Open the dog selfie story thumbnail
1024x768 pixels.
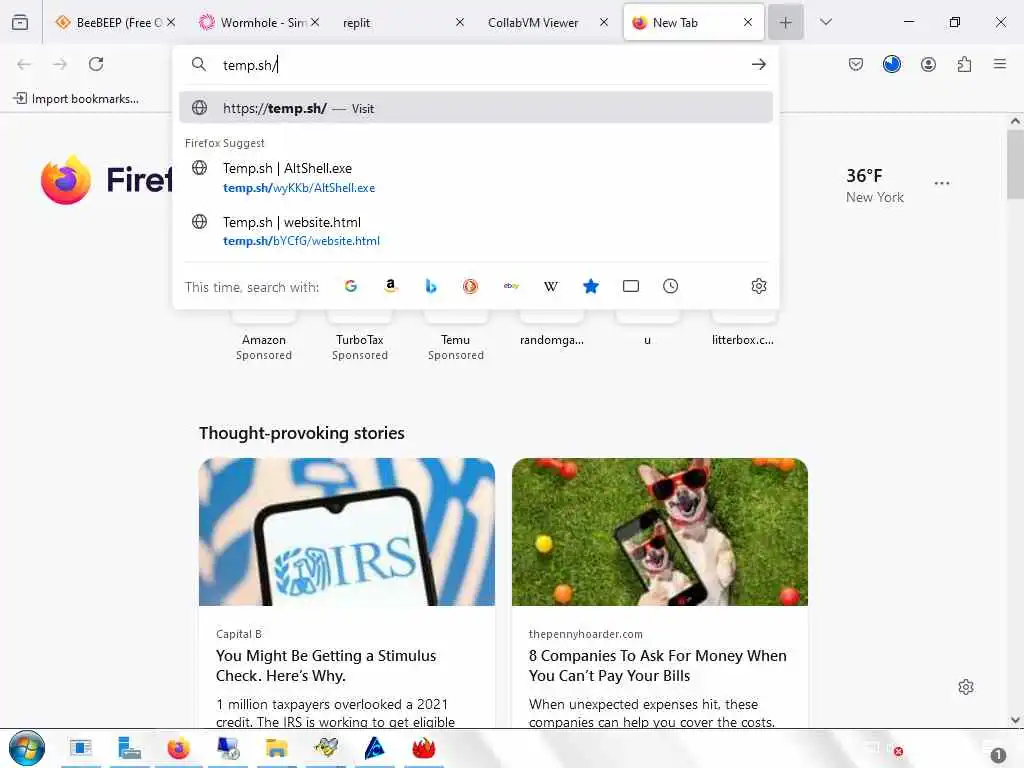[x=660, y=532]
